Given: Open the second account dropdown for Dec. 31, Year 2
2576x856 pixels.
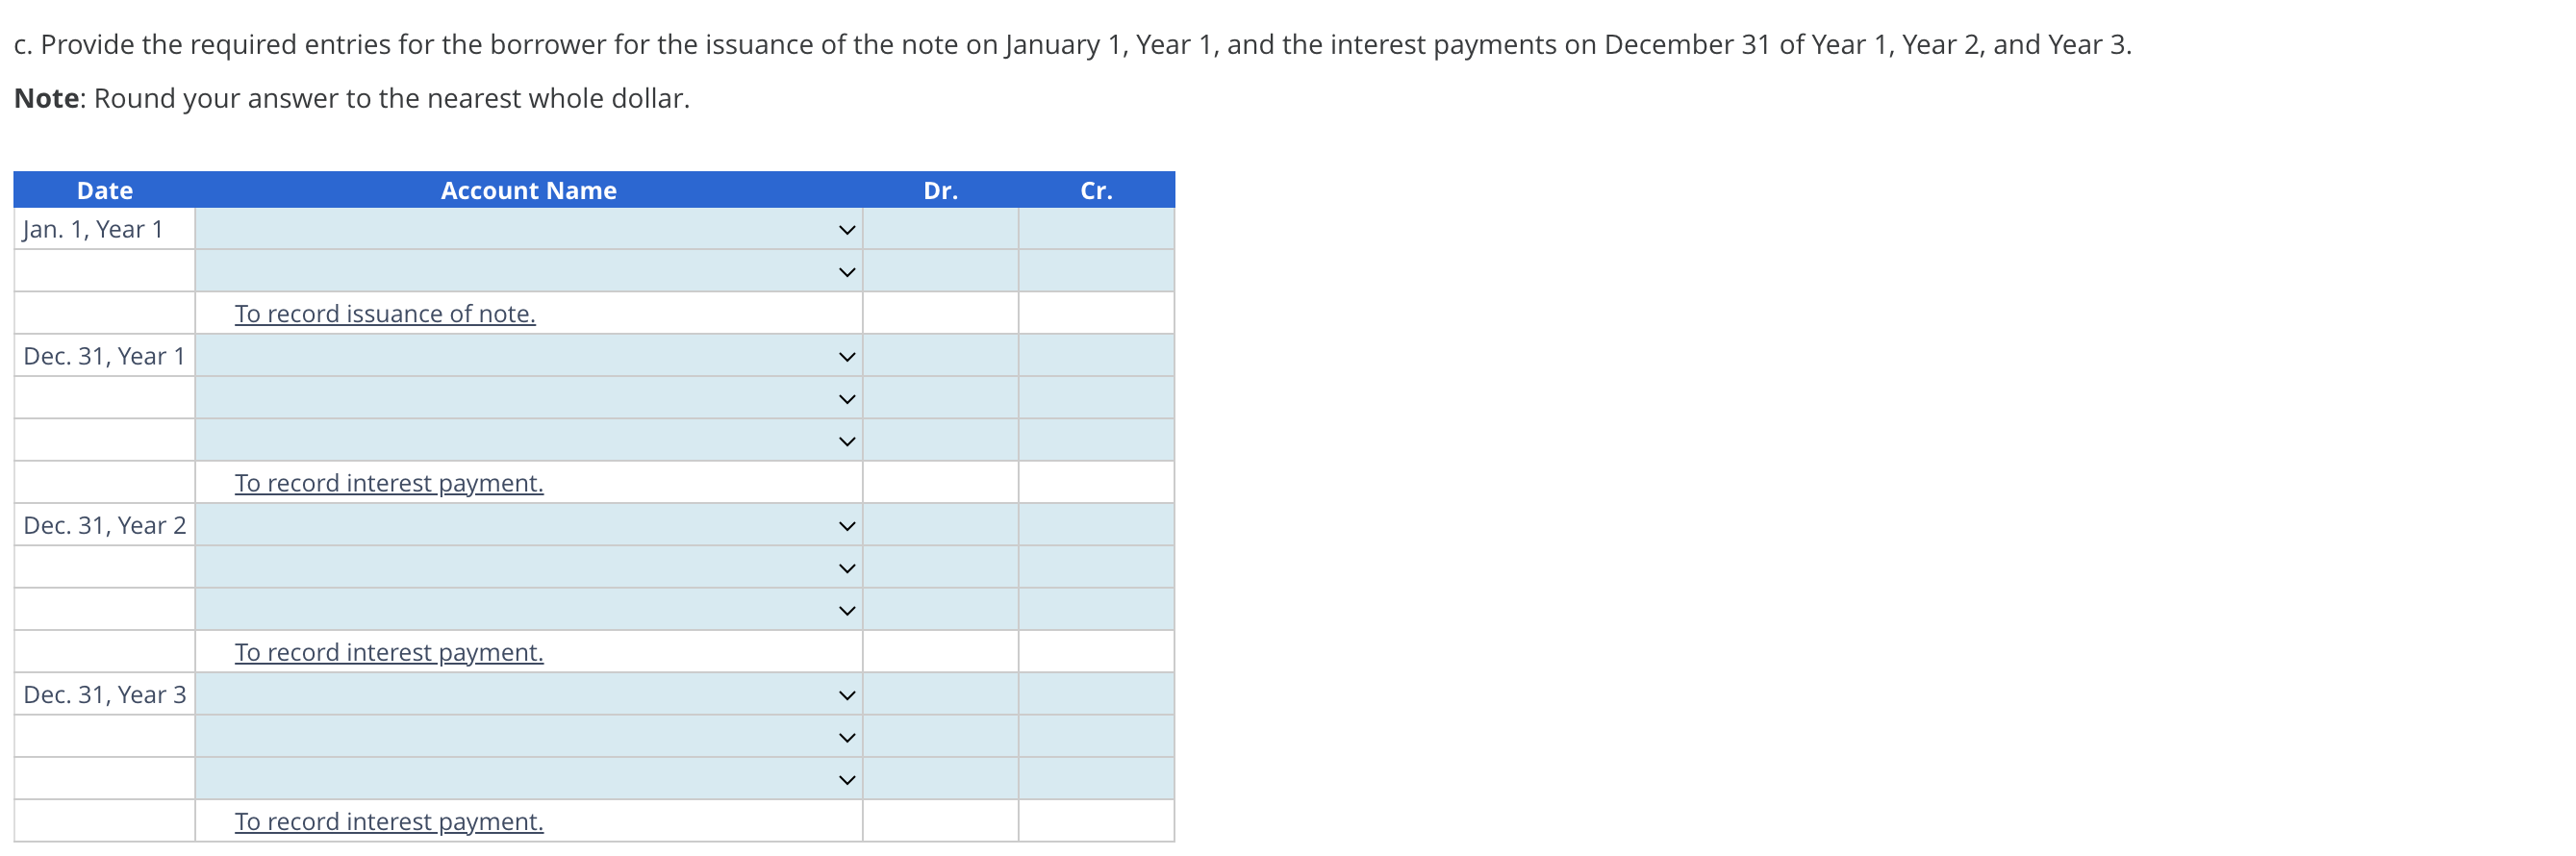Looking at the screenshot, I should tap(847, 566).
